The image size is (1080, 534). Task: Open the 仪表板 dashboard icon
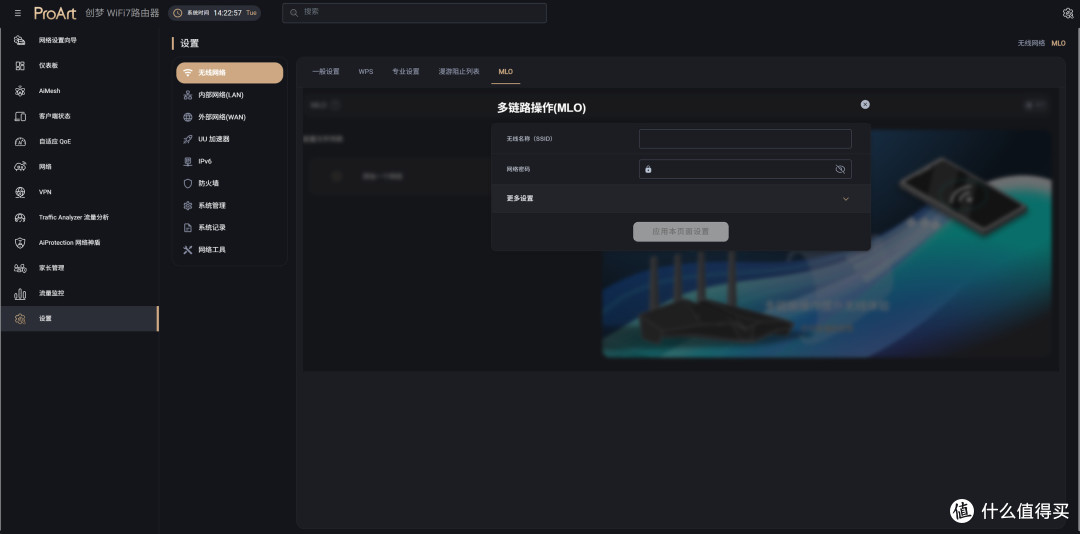(x=20, y=65)
